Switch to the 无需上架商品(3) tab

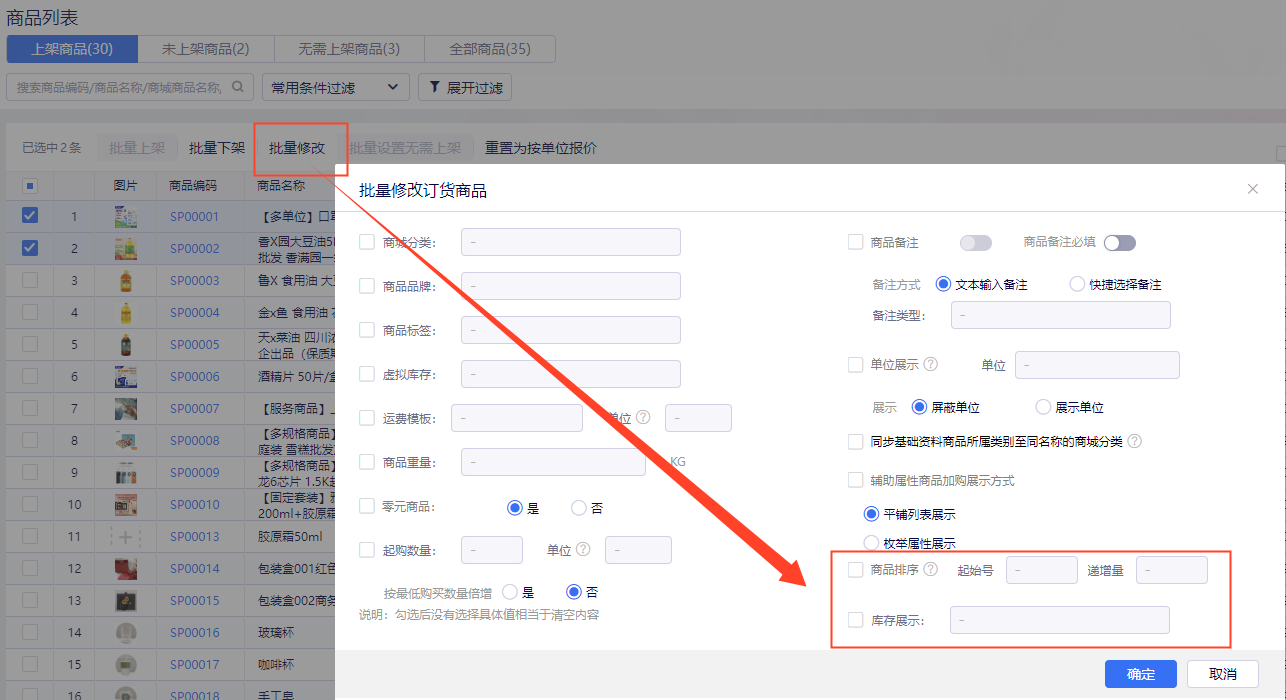click(x=349, y=49)
